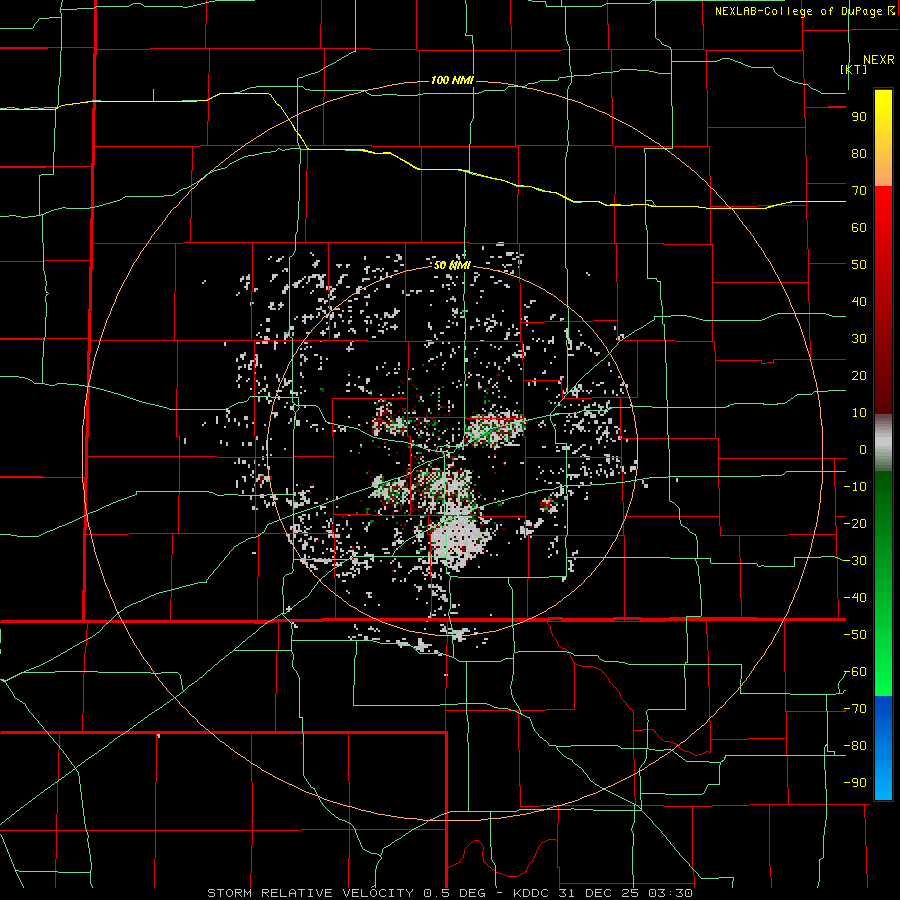Select the 20 value on the velocity scale

pos(859,376)
